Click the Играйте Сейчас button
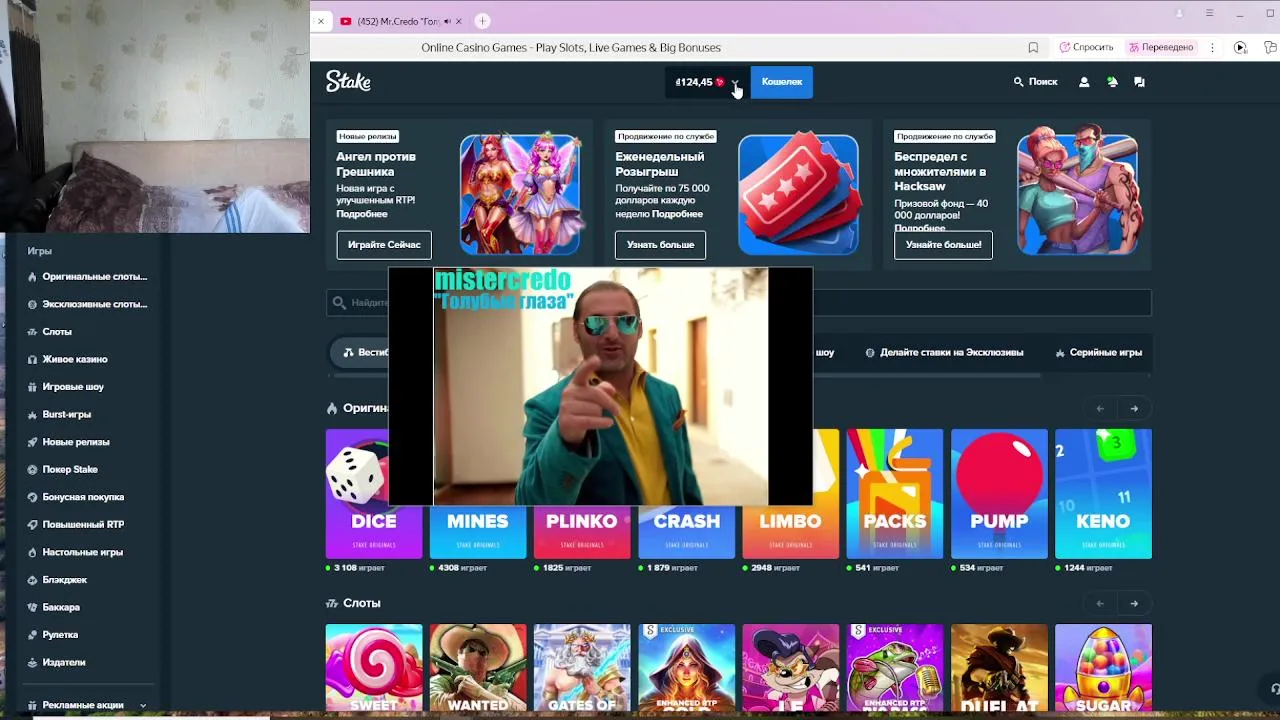The height and width of the screenshot is (720, 1280). (384, 245)
